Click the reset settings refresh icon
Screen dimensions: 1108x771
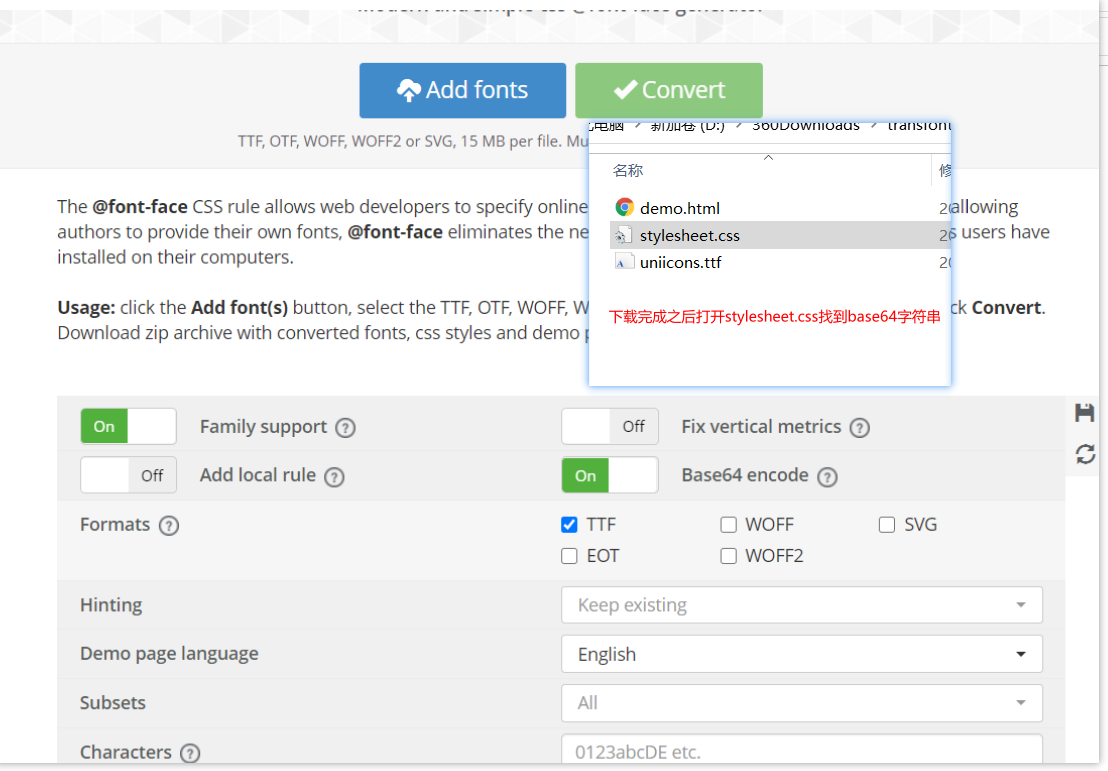click(x=1085, y=454)
